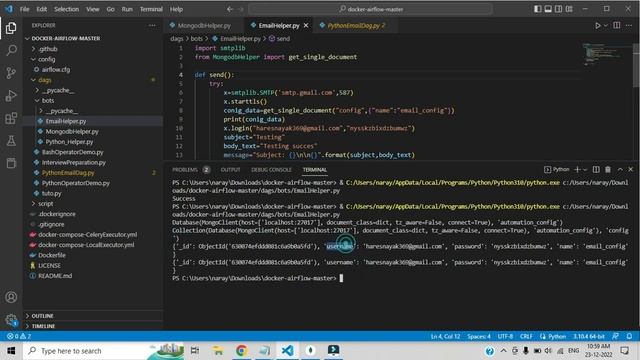Toggle primary side bar layout button
Viewport: 640px width, 360px height.
coord(538,9)
